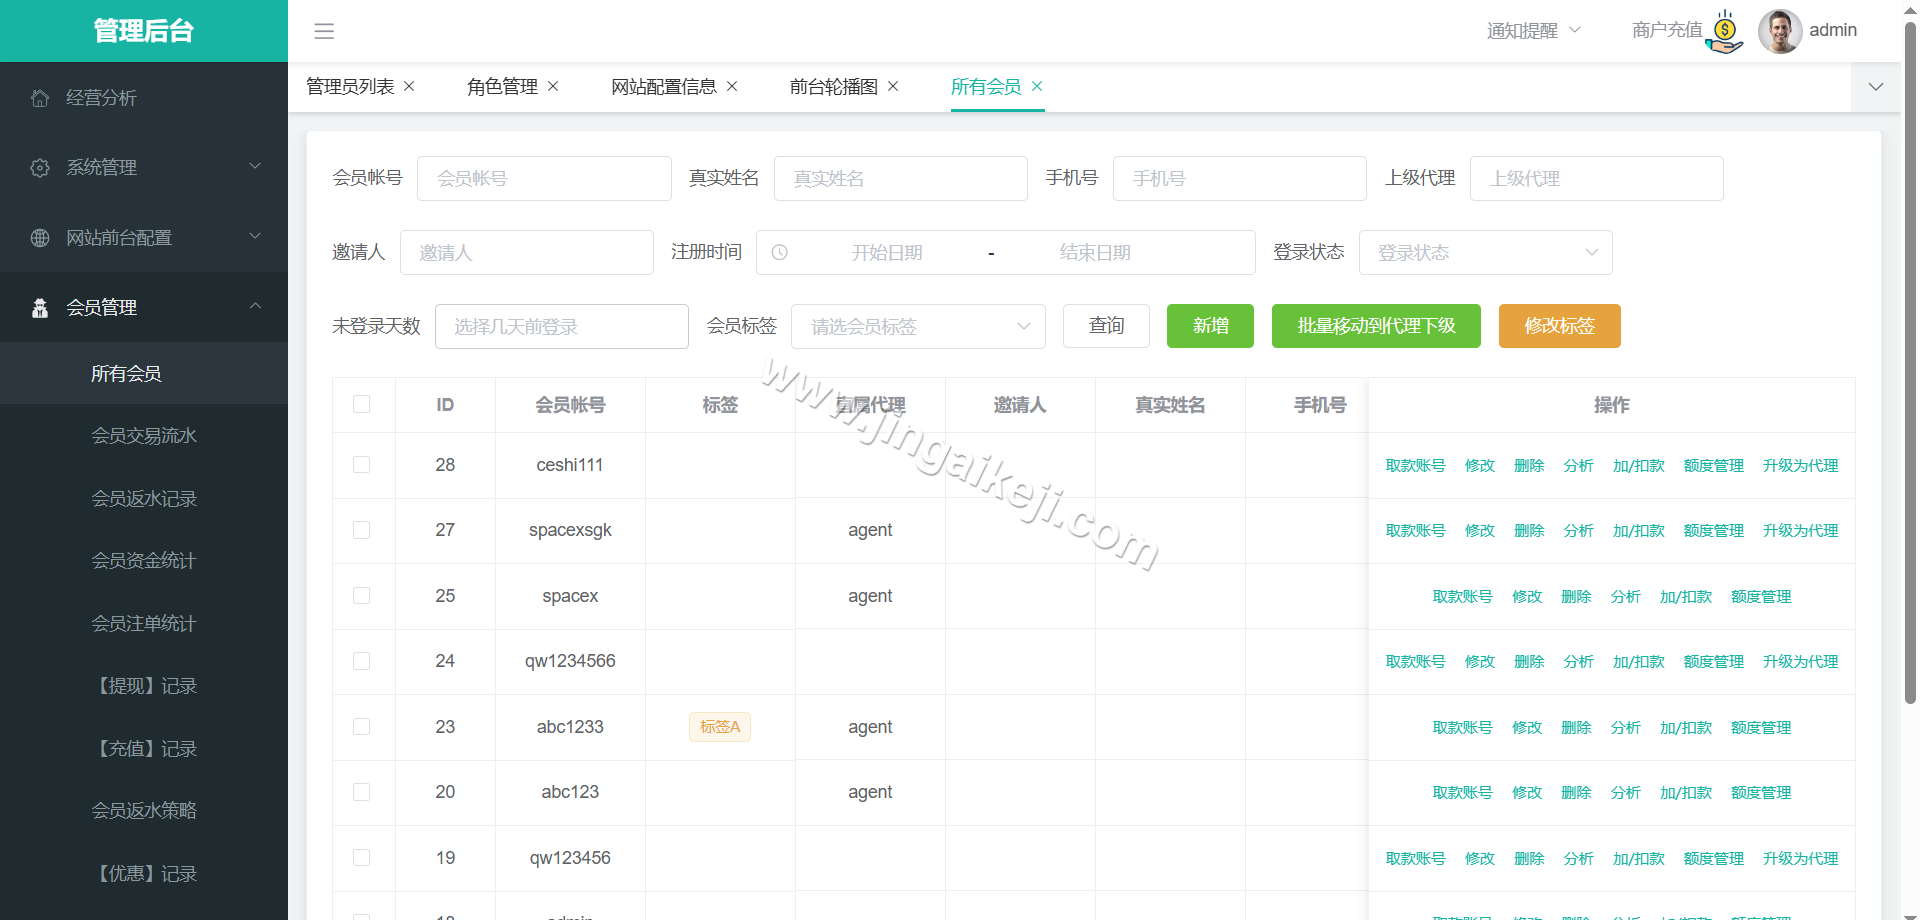Click the hamburger menu icon
The image size is (1920, 920).
tap(323, 31)
